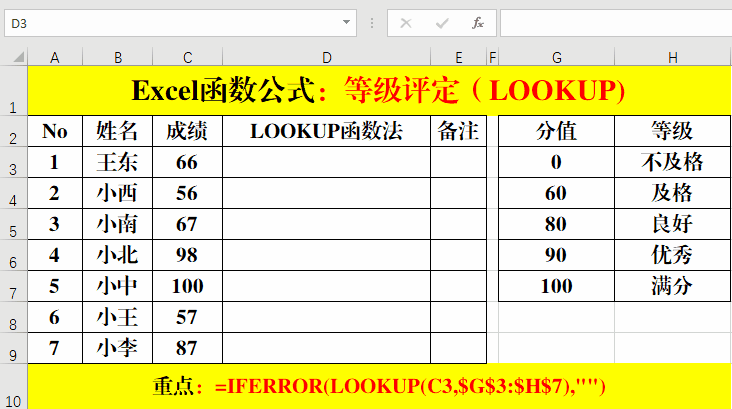Select column B header
Image resolution: width=732 pixels, height=409 pixels.
(118, 57)
